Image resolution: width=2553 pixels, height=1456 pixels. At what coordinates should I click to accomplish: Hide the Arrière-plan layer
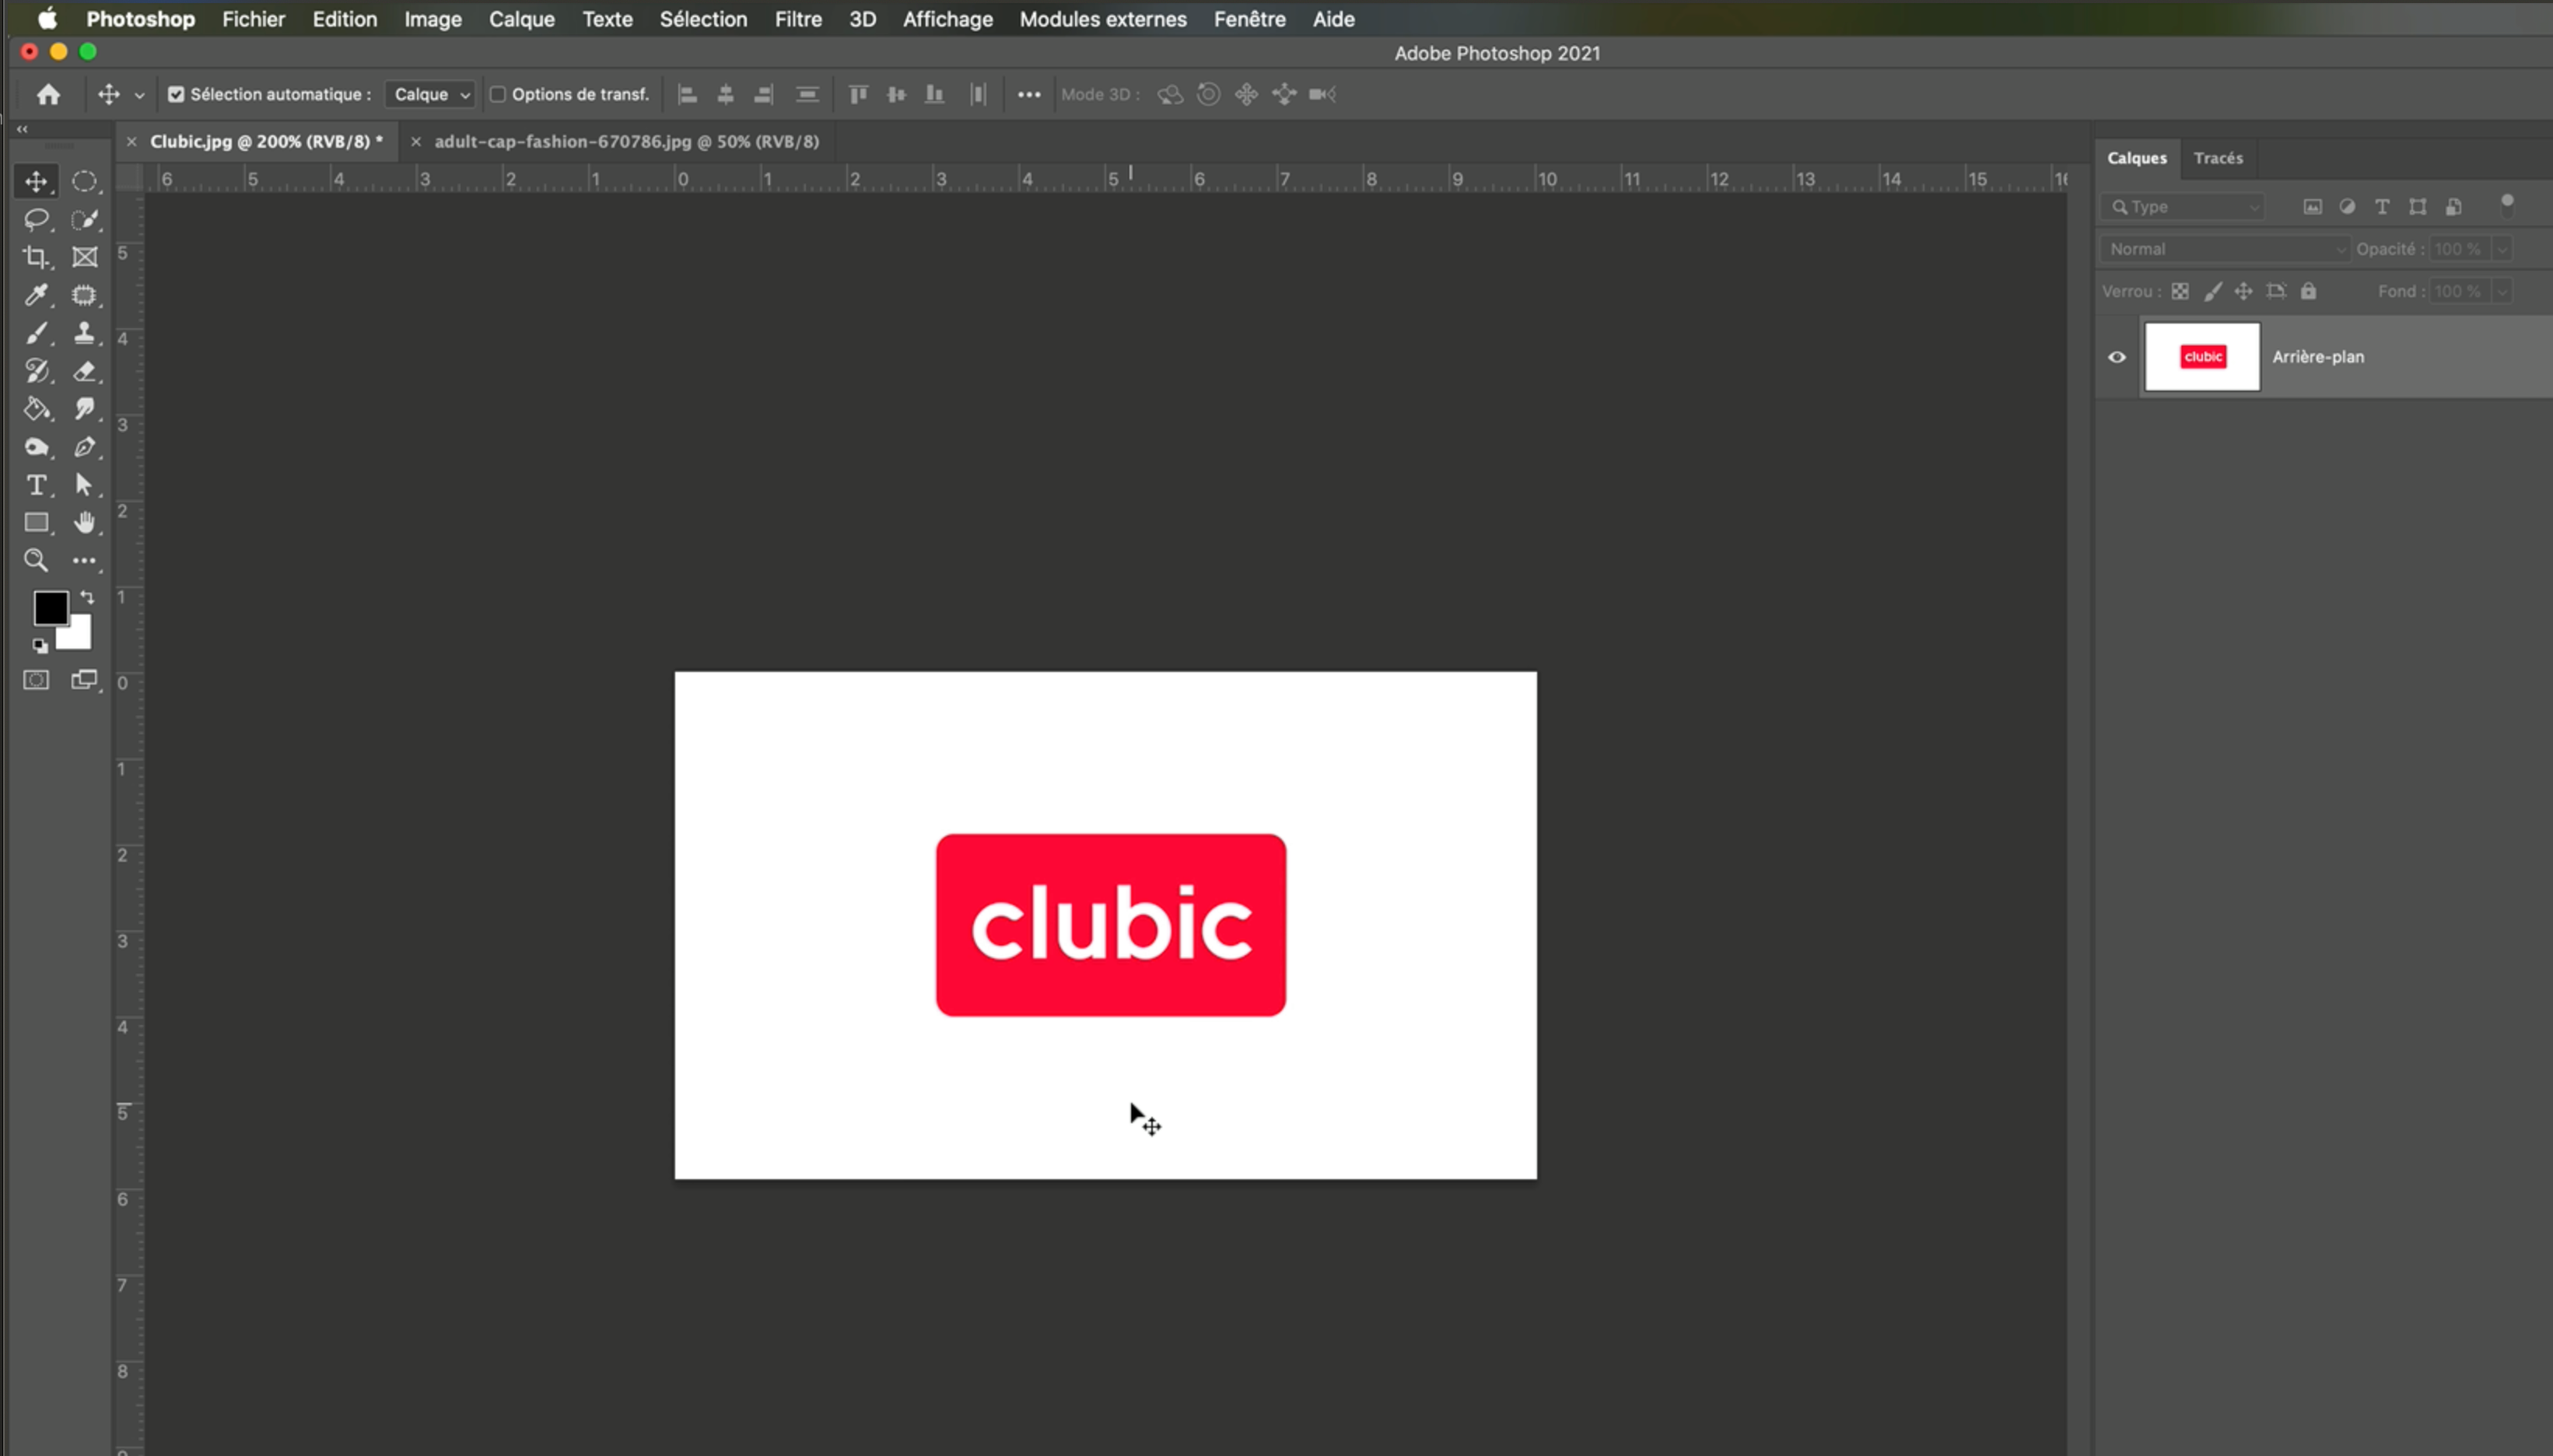click(2117, 357)
